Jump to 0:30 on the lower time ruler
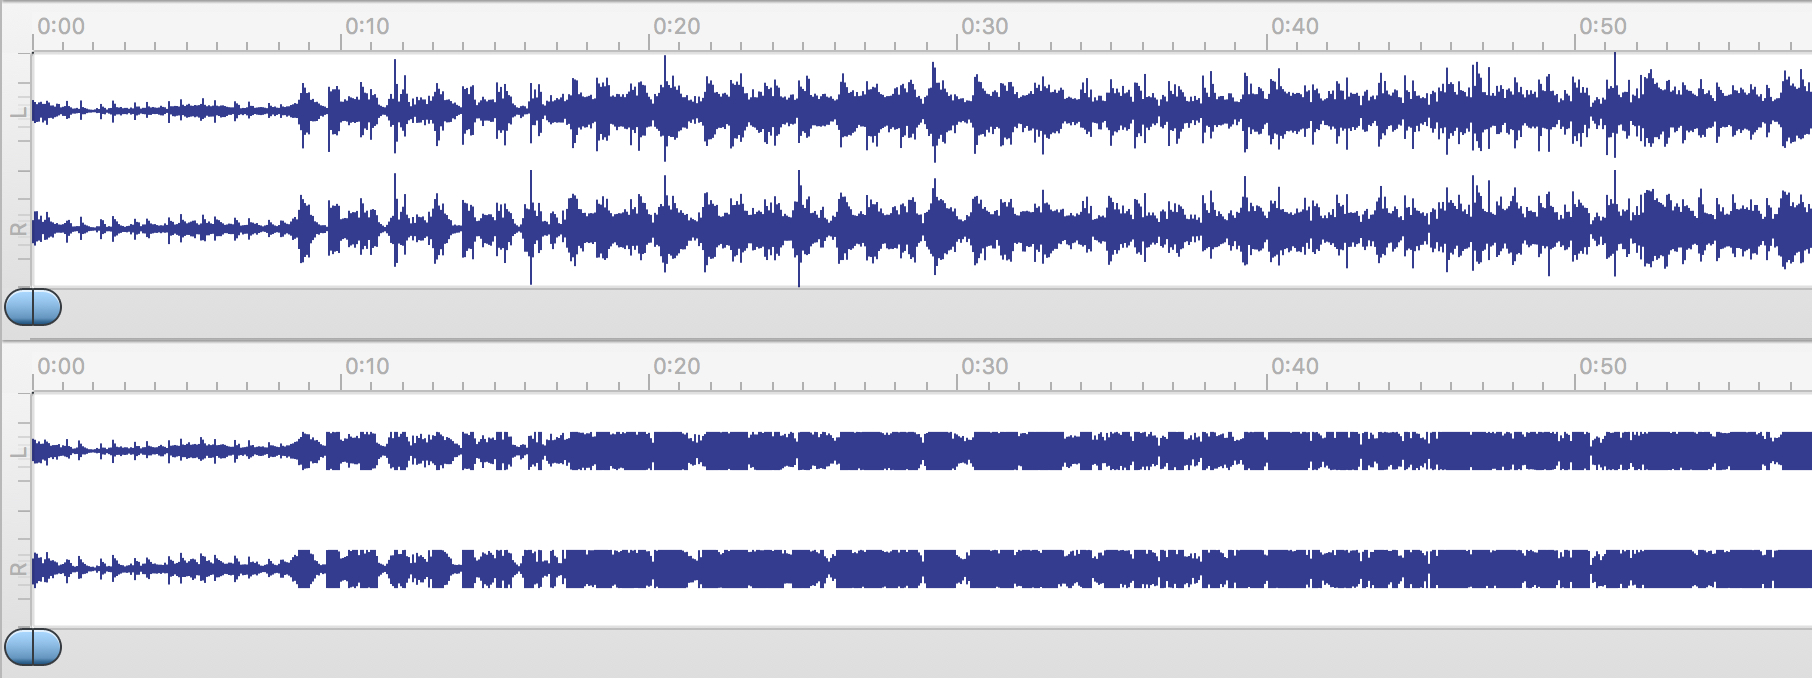1812x680 pixels. [984, 367]
